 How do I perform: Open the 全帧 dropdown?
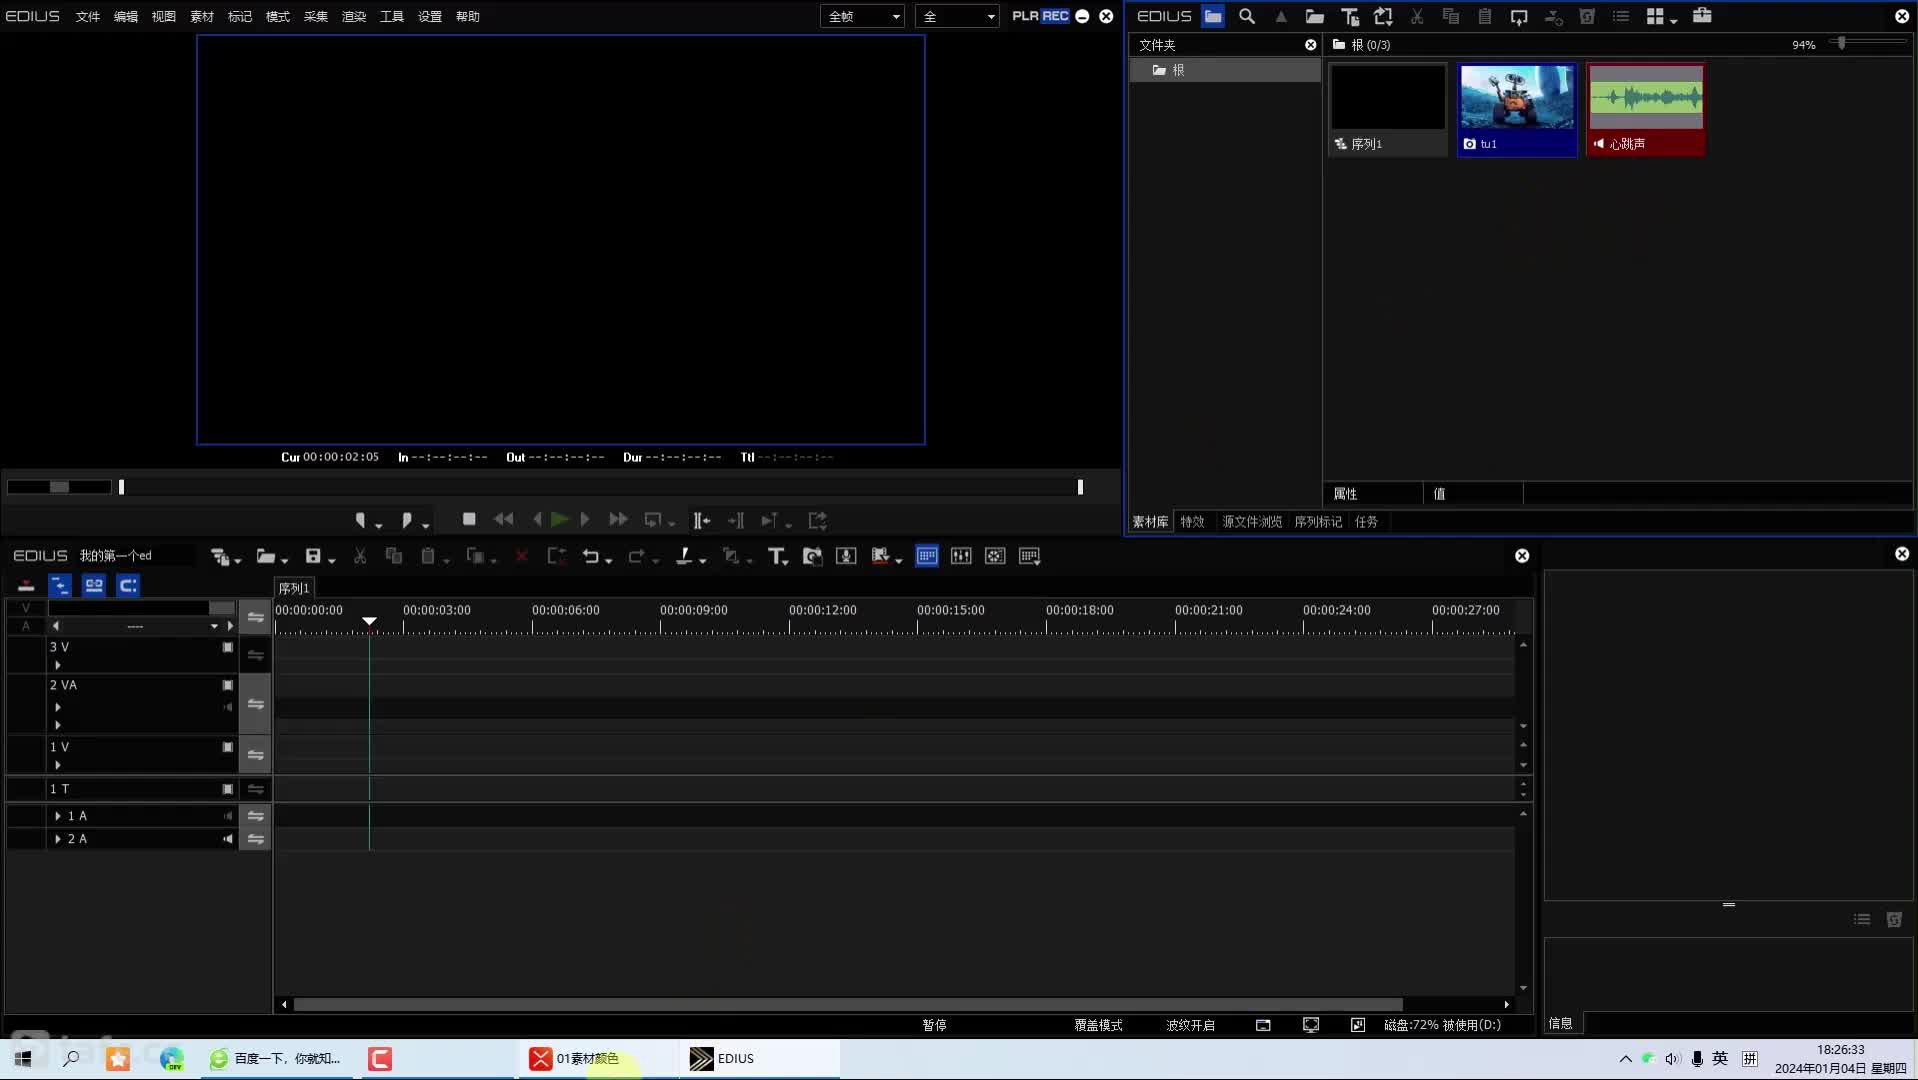[x=863, y=16]
